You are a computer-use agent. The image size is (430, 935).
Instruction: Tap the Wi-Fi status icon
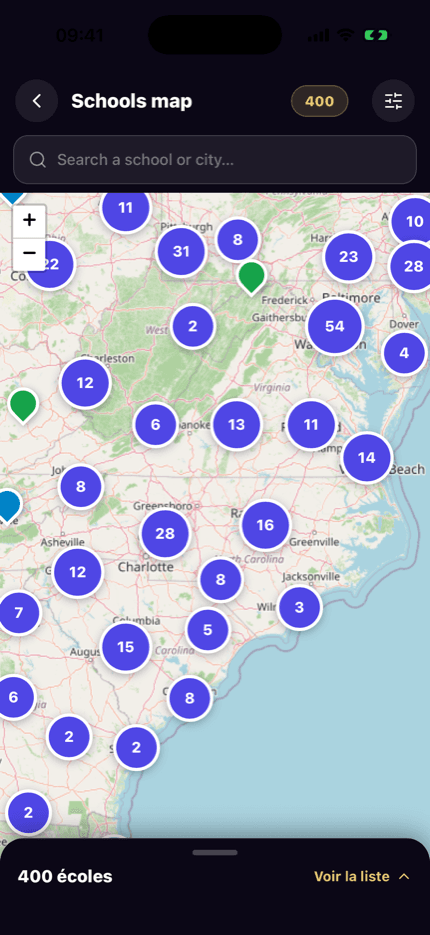345,35
